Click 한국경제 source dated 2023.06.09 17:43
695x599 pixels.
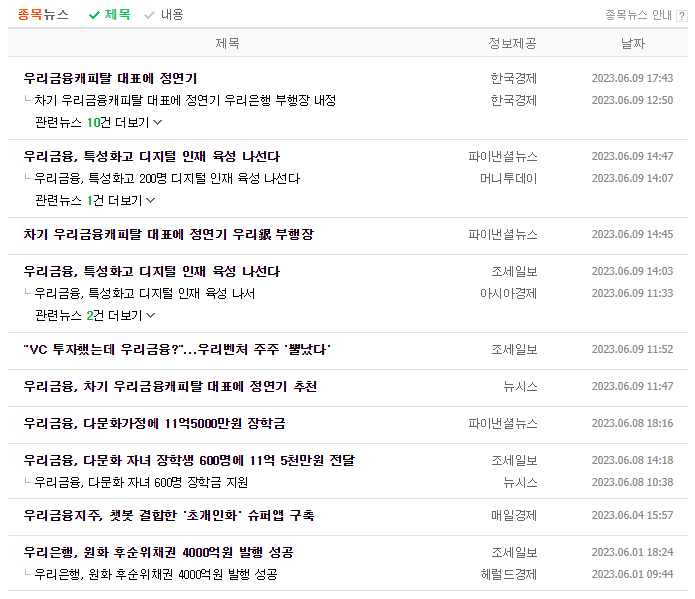[x=513, y=78]
